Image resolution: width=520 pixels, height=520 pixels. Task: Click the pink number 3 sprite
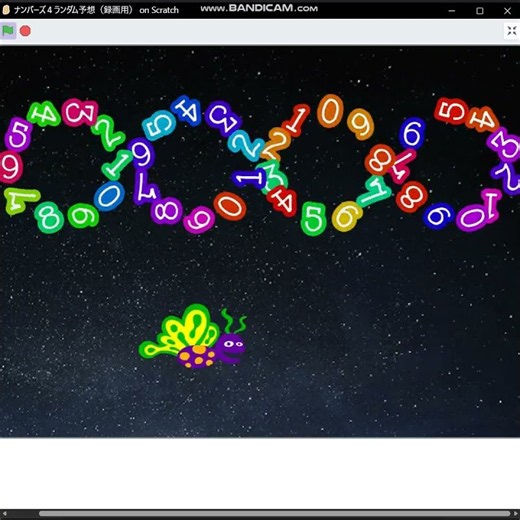tap(80, 113)
